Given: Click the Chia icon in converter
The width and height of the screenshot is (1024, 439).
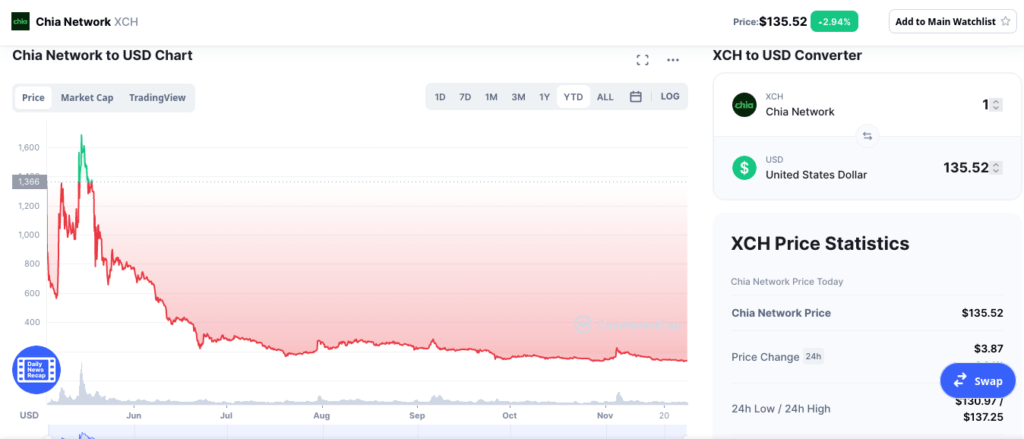Looking at the screenshot, I should click(x=744, y=104).
